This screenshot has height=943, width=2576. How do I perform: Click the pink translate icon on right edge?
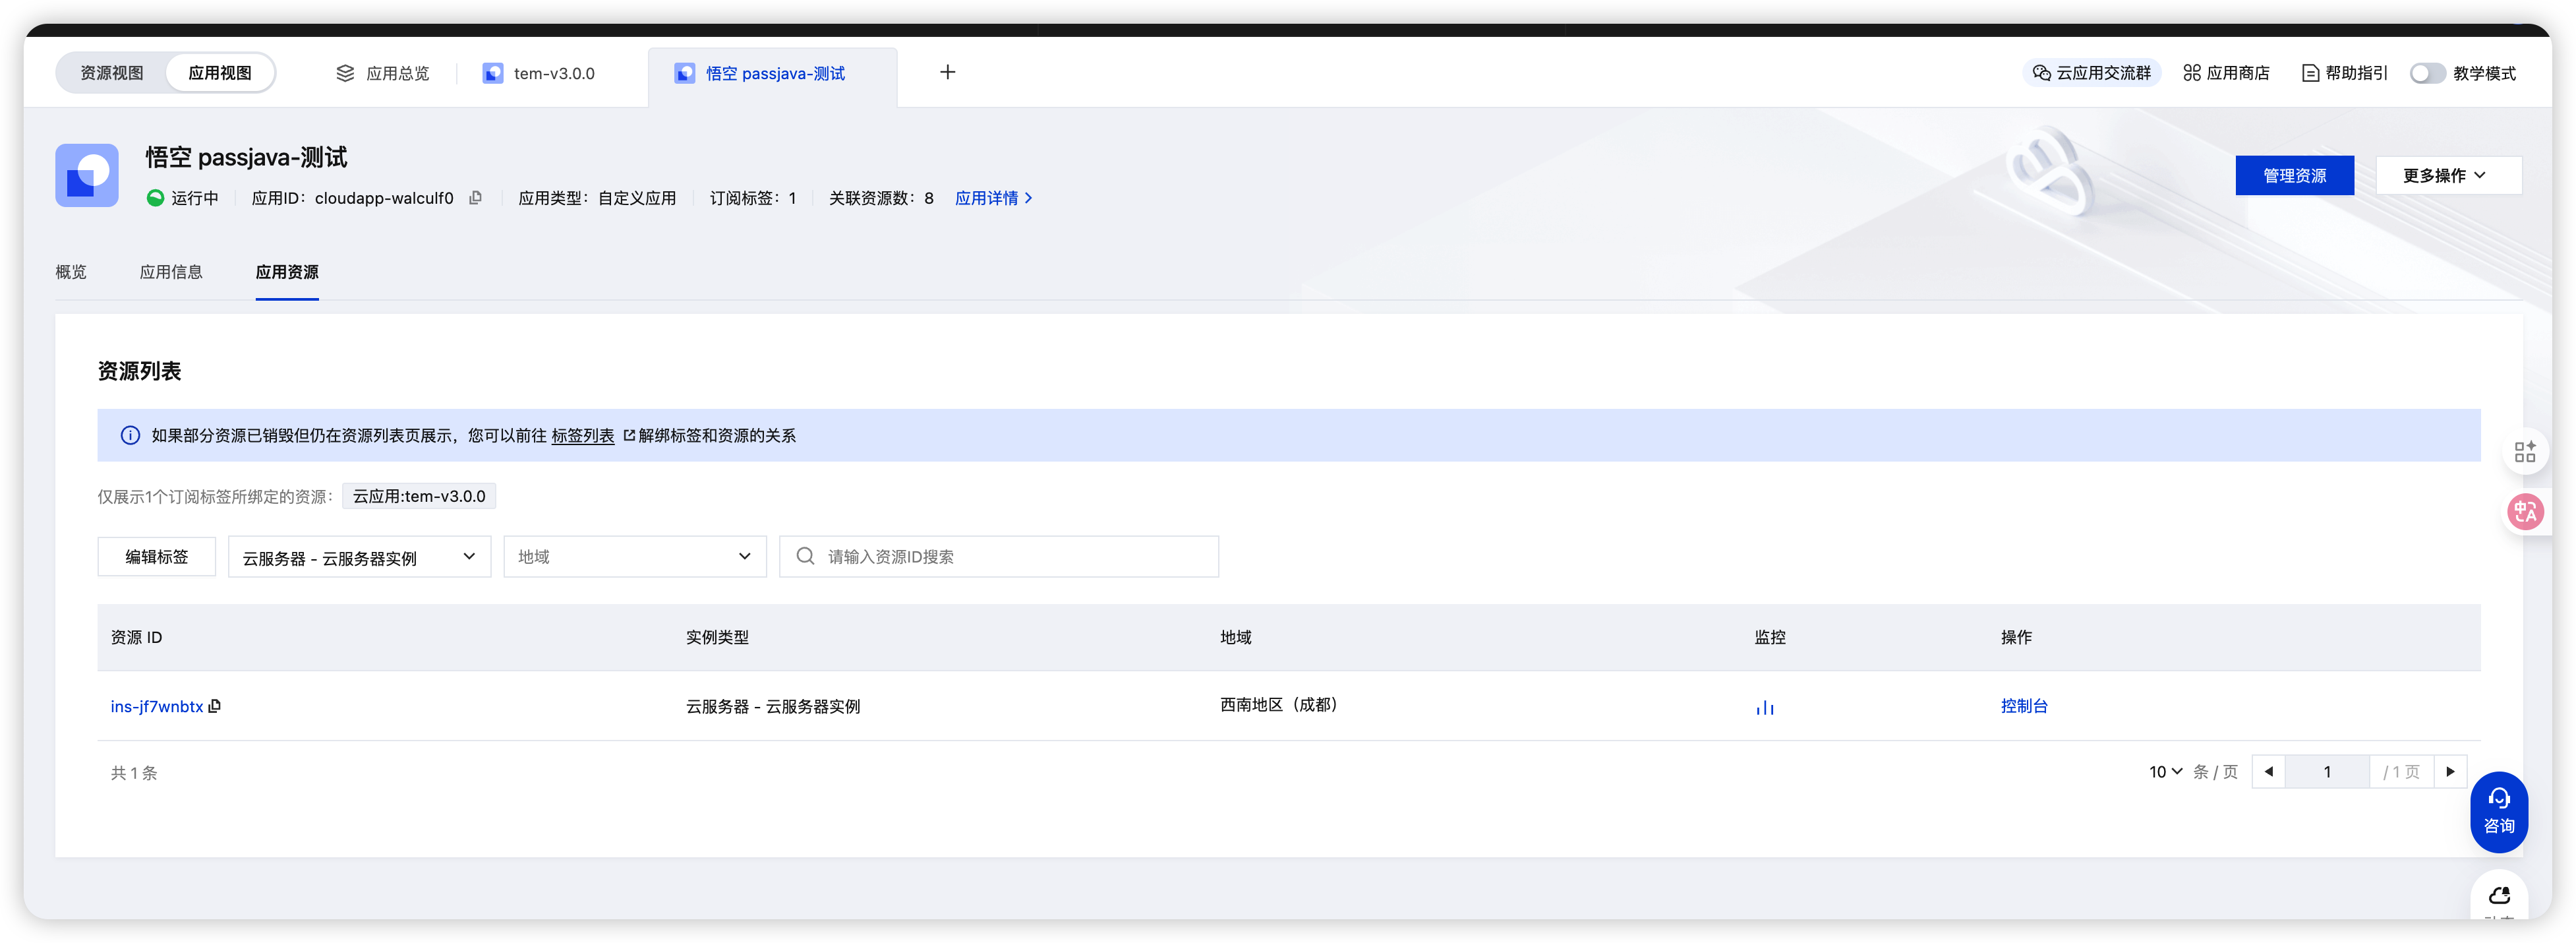tap(2525, 512)
